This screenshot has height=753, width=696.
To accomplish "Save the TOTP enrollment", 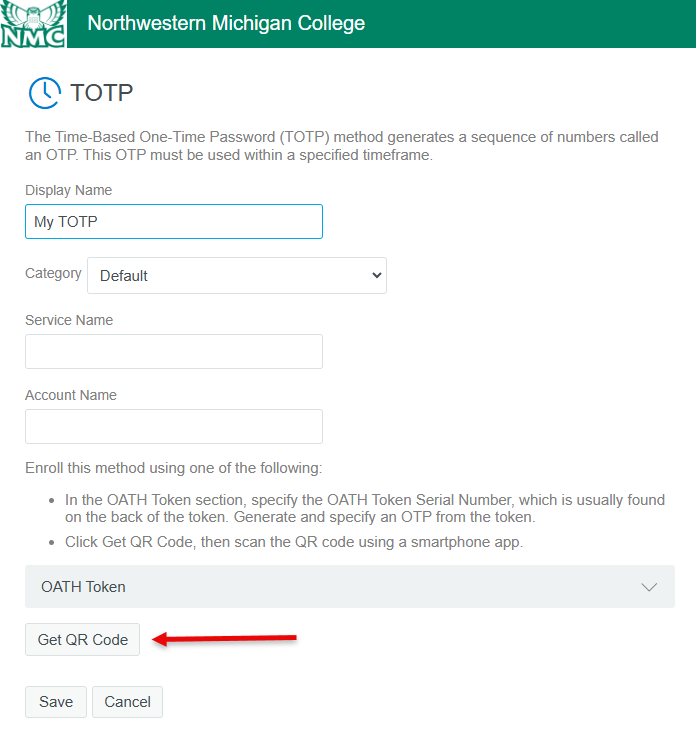I will tap(56, 702).
